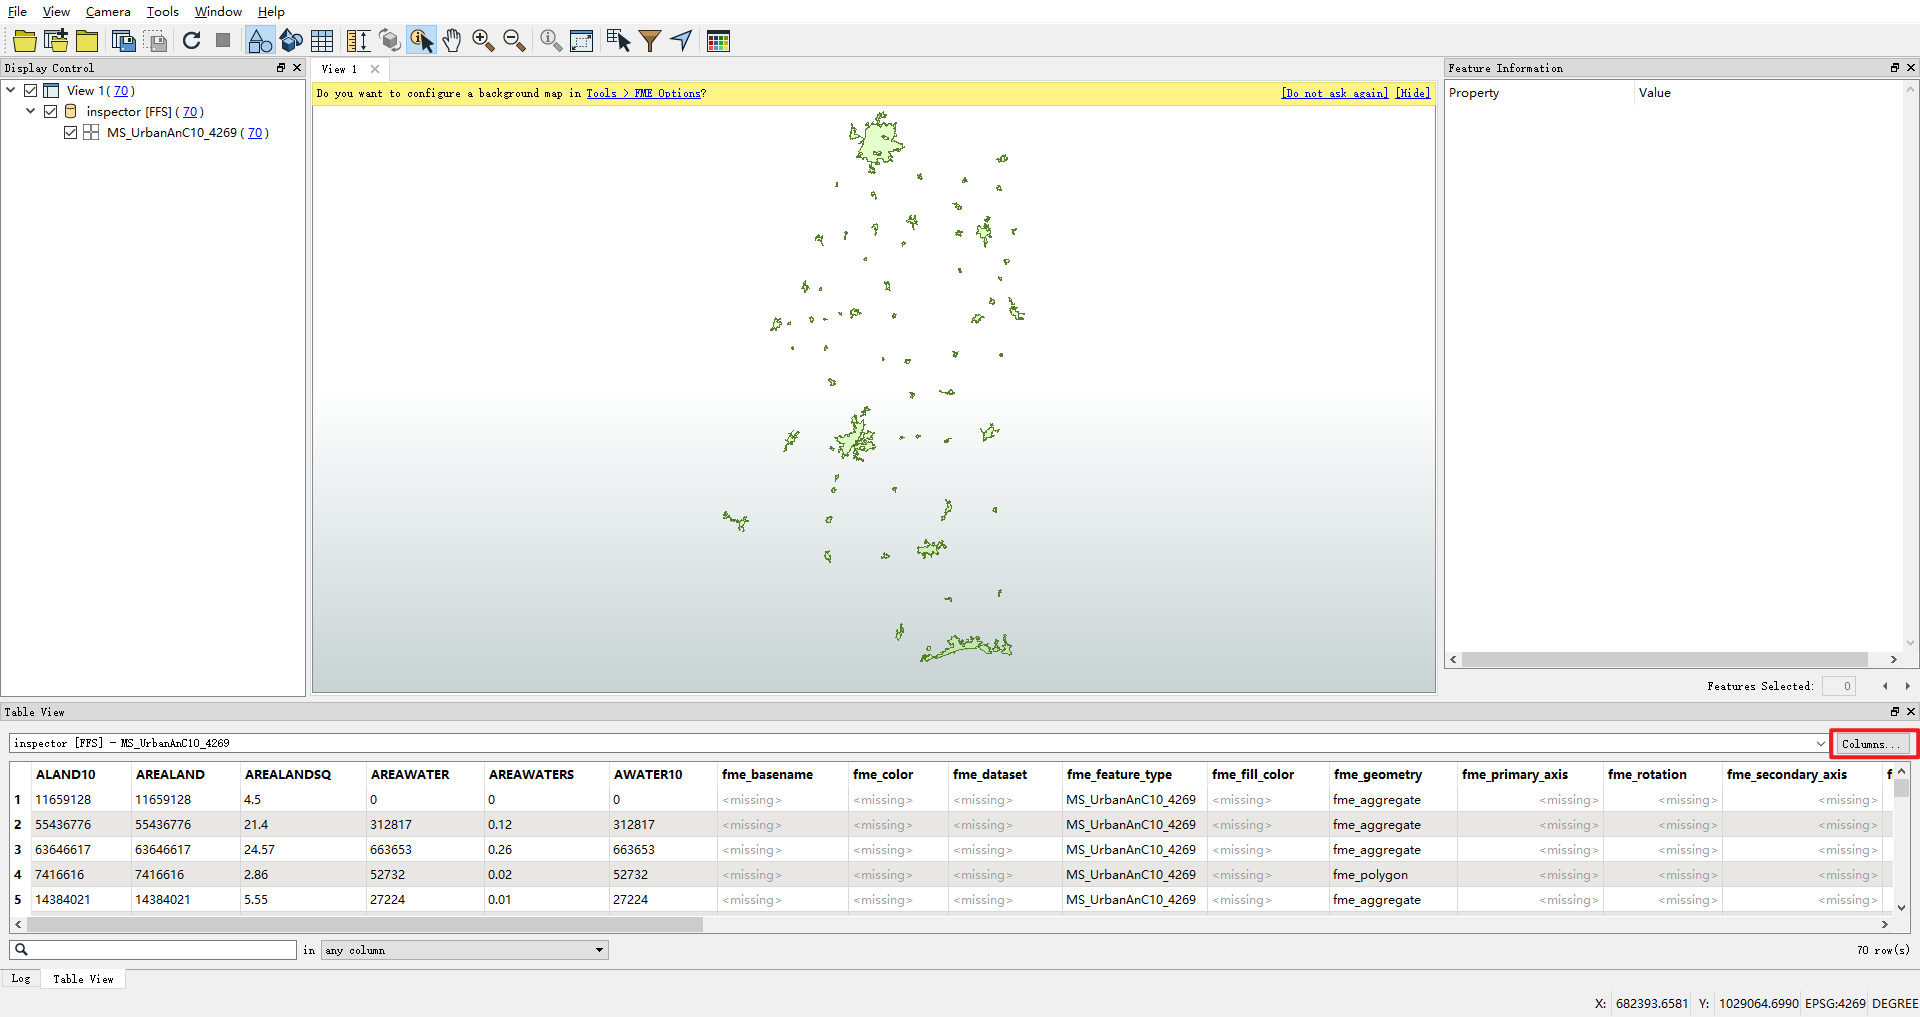Image resolution: width=1920 pixels, height=1017 pixels.
Task: Select the Query info-cursor tool
Action: pos(421,41)
